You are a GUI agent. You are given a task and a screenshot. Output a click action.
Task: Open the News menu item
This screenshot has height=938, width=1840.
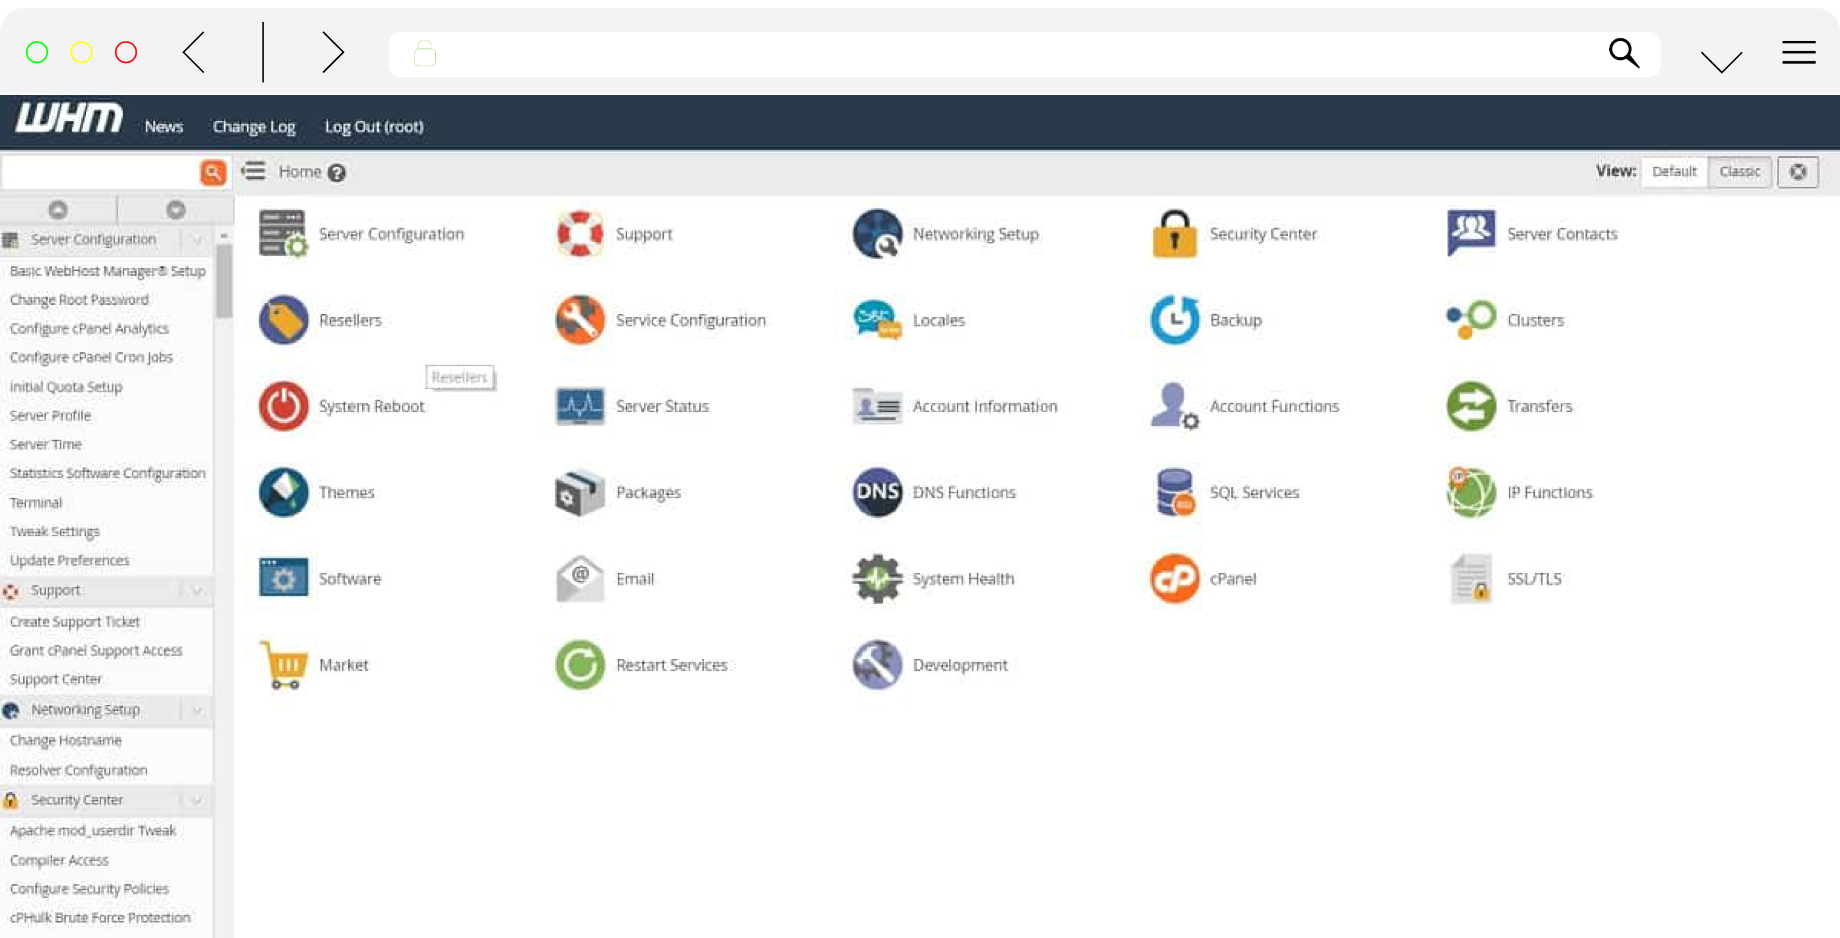(163, 127)
